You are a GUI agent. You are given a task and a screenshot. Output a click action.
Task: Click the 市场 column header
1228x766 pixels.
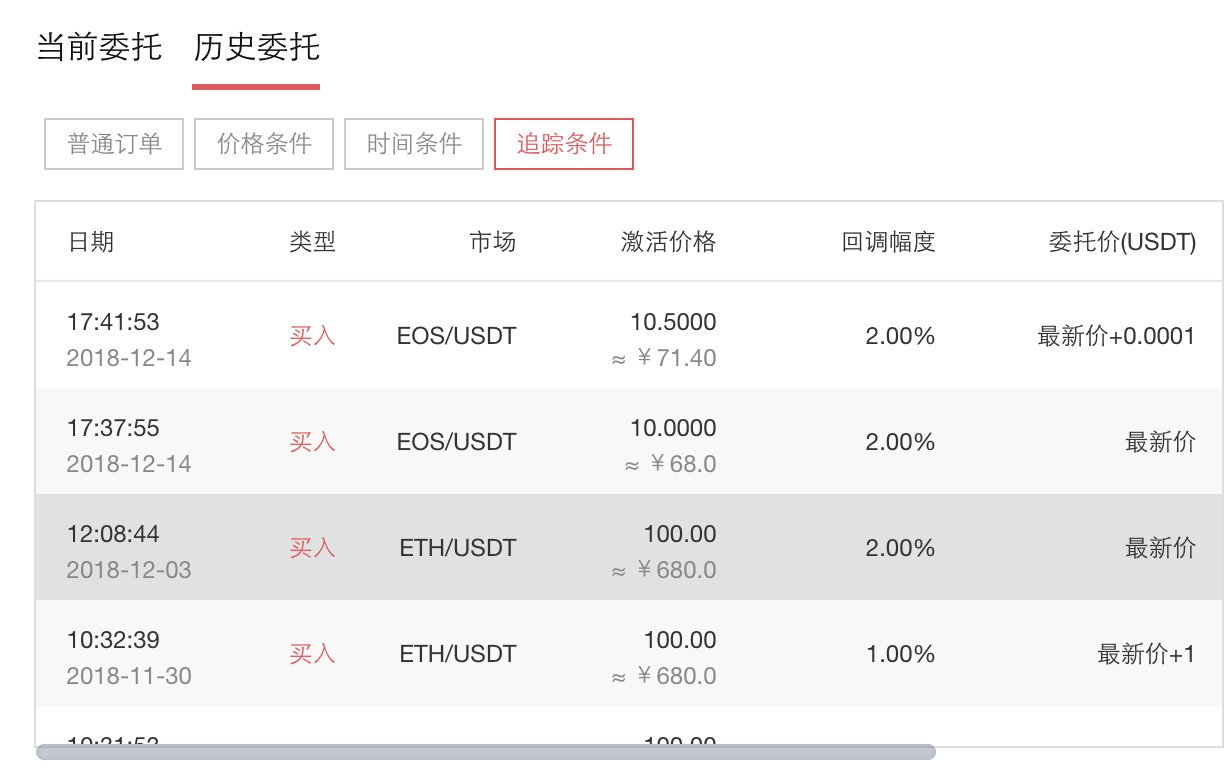492,242
